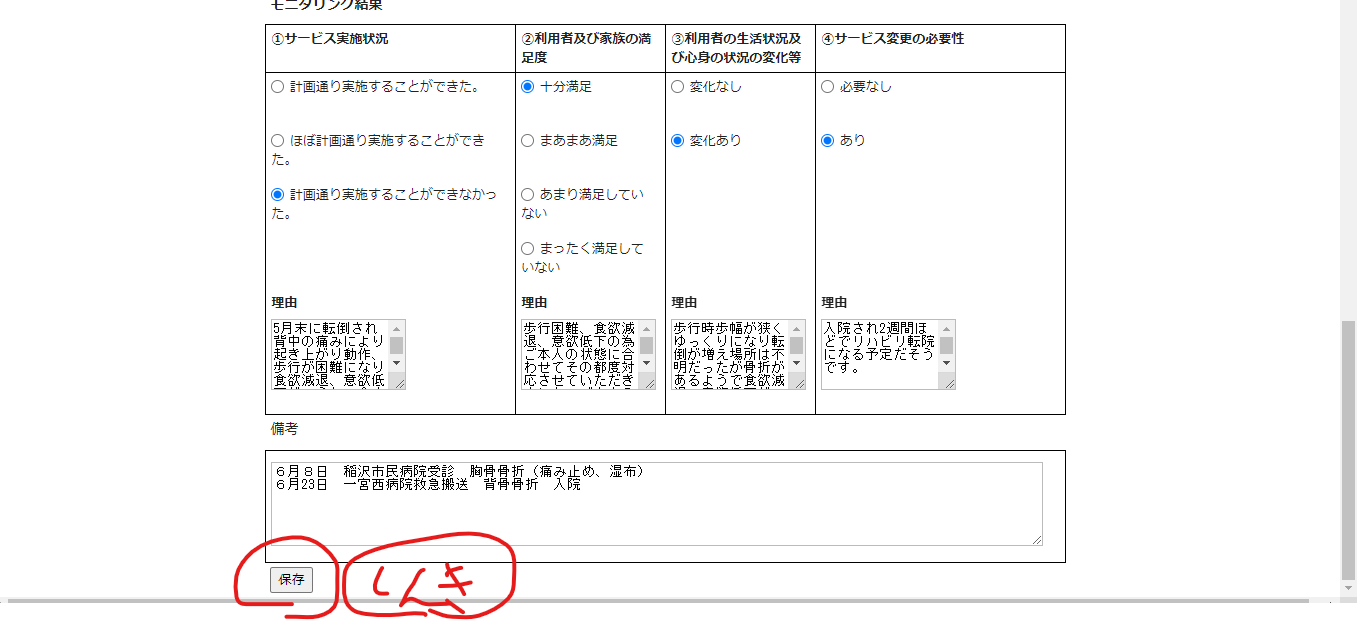Image resolution: width=1357 pixels, height=620 pixels.
Task: Select '計画通り実施することができなかった。' radio button
Action: pos(278,195)
